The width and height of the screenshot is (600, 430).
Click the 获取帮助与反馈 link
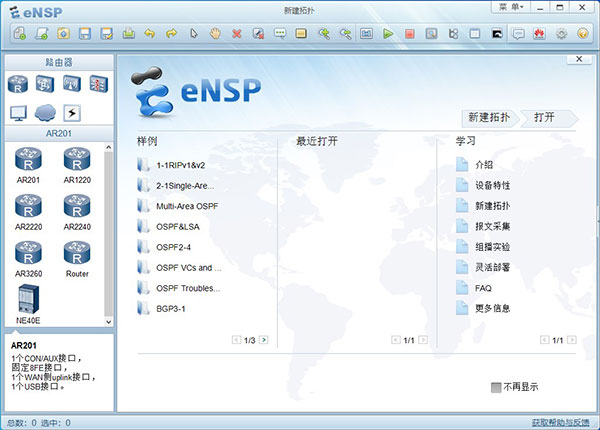click(560, 423)
